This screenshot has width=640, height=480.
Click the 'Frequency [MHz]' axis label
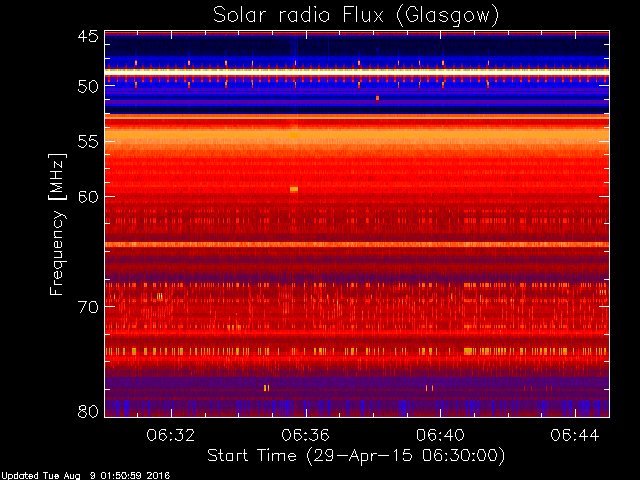coord(57,224)
